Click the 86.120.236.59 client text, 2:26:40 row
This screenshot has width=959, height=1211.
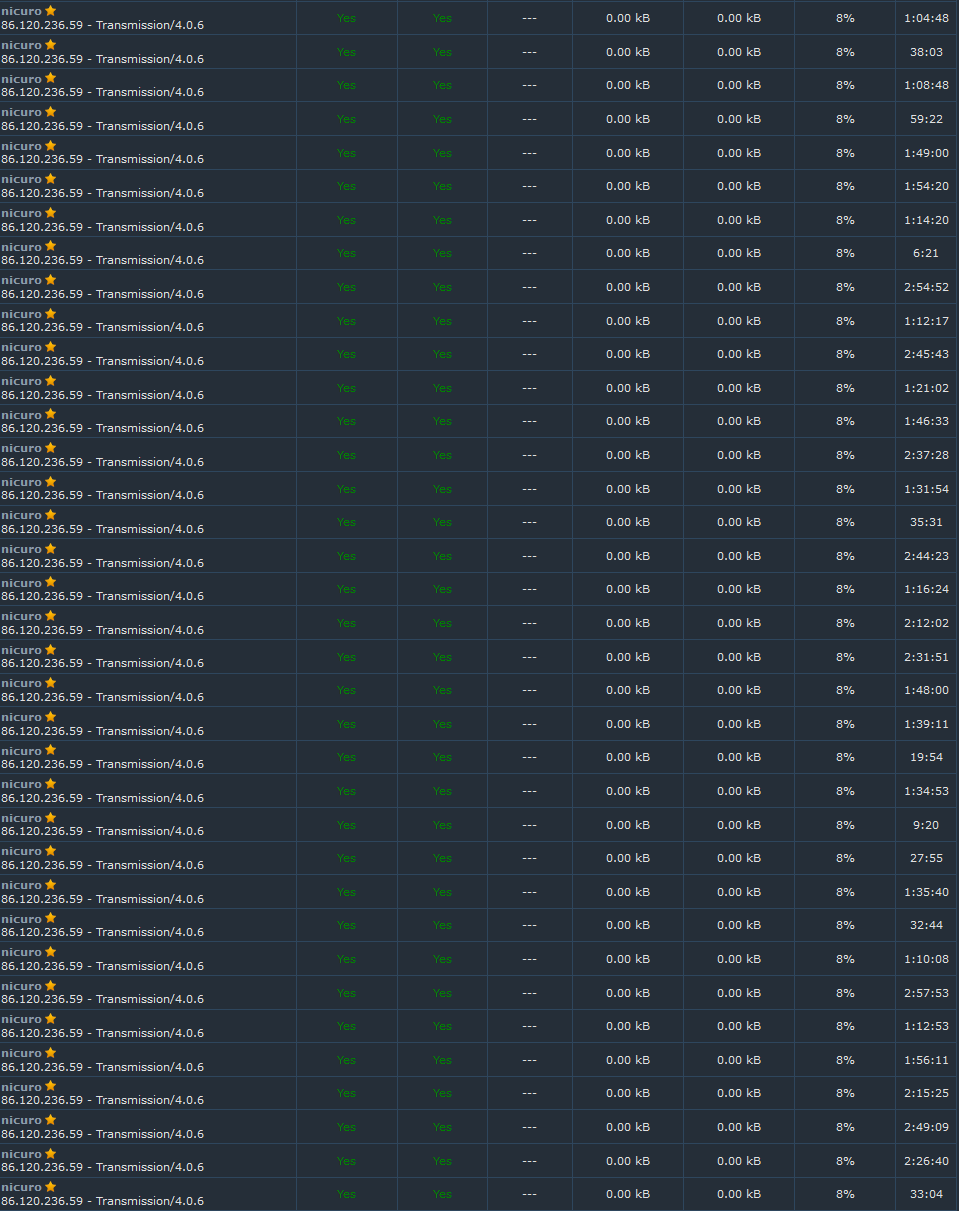tap(102, 1167)
